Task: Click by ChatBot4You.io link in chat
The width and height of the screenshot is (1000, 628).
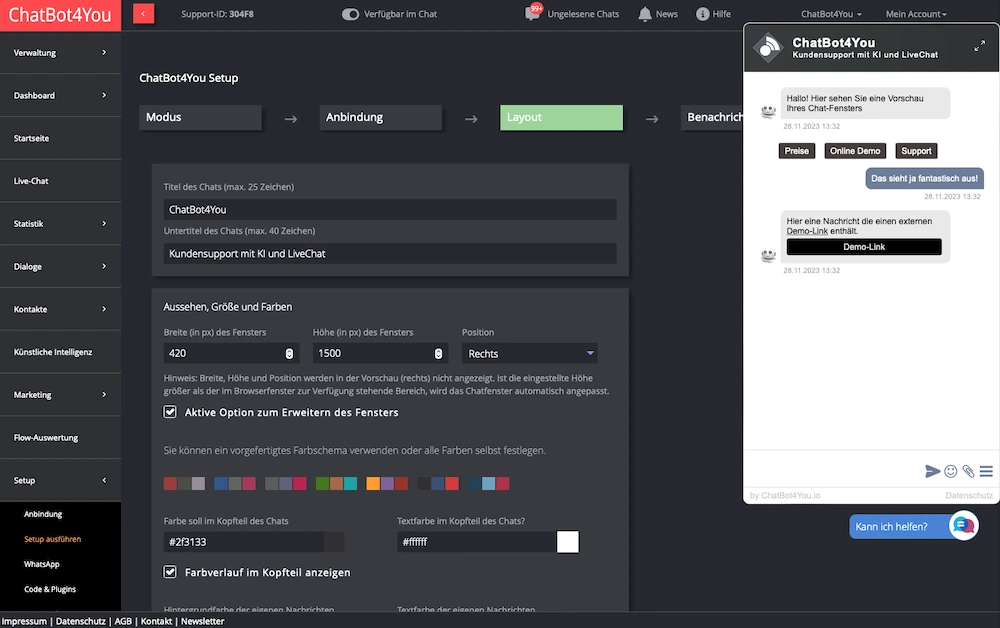Action: point(785,495)
